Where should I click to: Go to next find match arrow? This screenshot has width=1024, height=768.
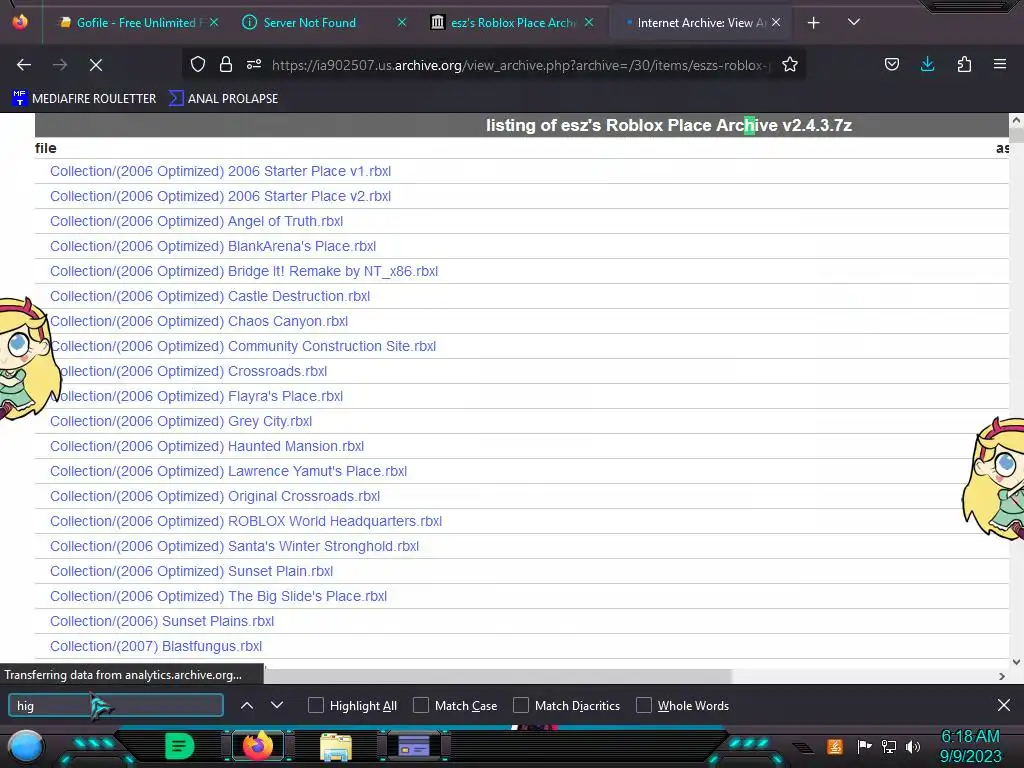pos(277,705)
